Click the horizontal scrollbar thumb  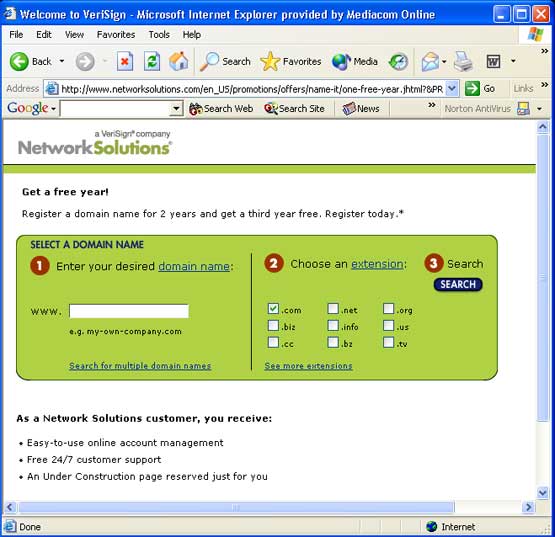pyautogui.click(x=236, y=507)
